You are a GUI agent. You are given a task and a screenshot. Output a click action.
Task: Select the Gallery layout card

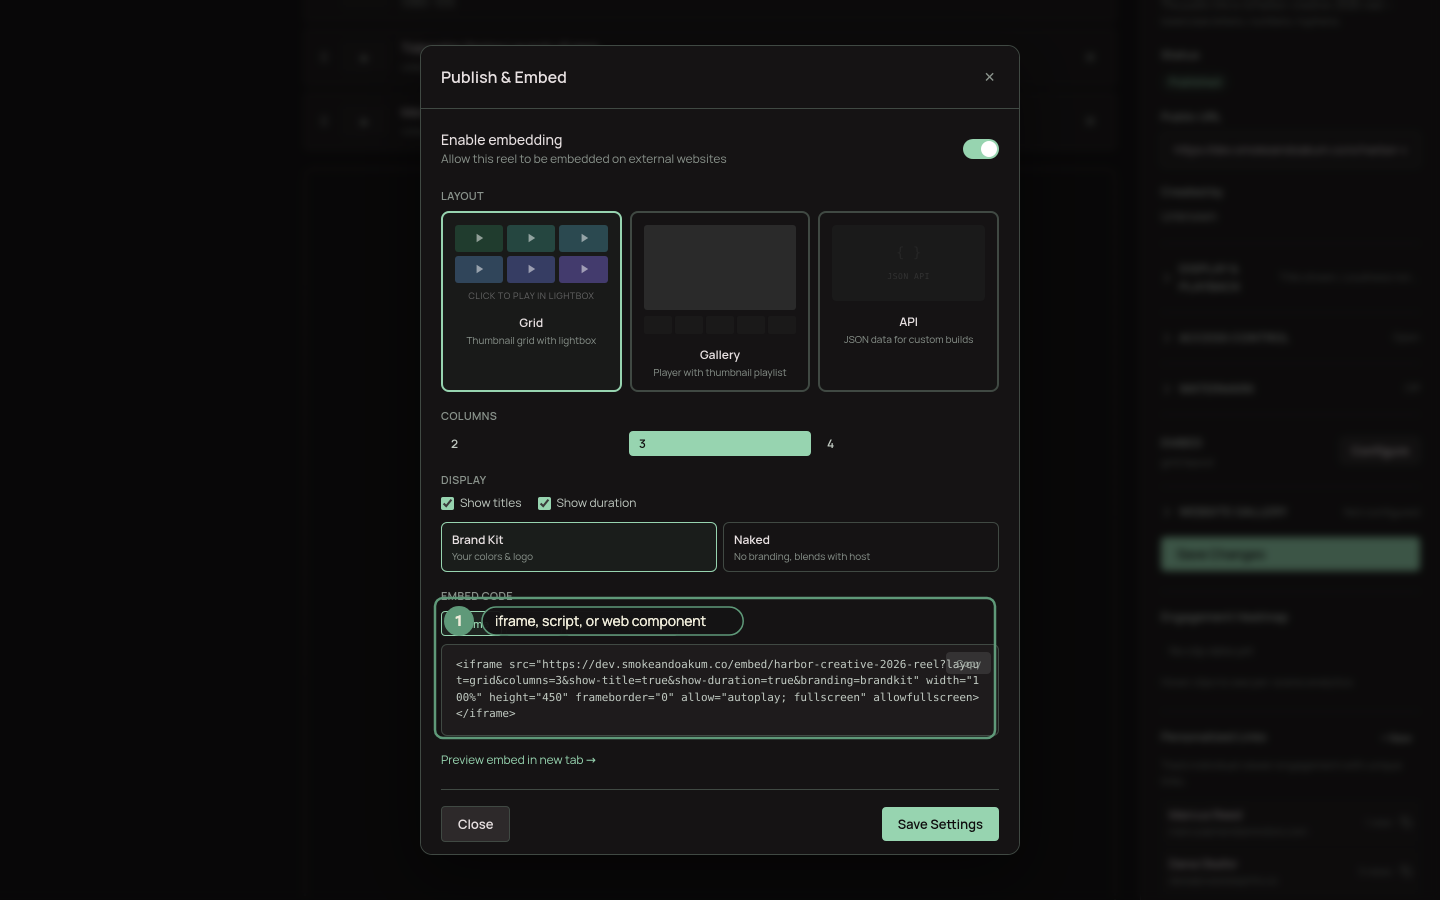click(720, 301)
